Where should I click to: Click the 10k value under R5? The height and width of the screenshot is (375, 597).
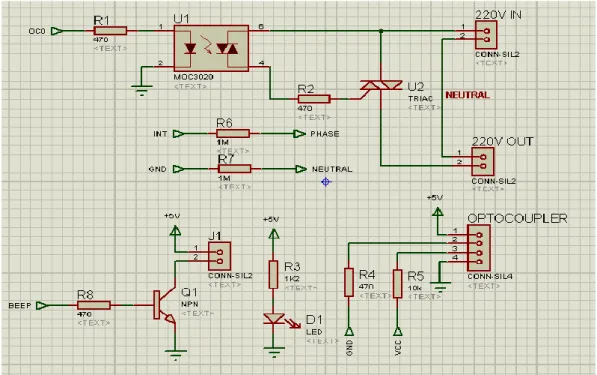415,288
